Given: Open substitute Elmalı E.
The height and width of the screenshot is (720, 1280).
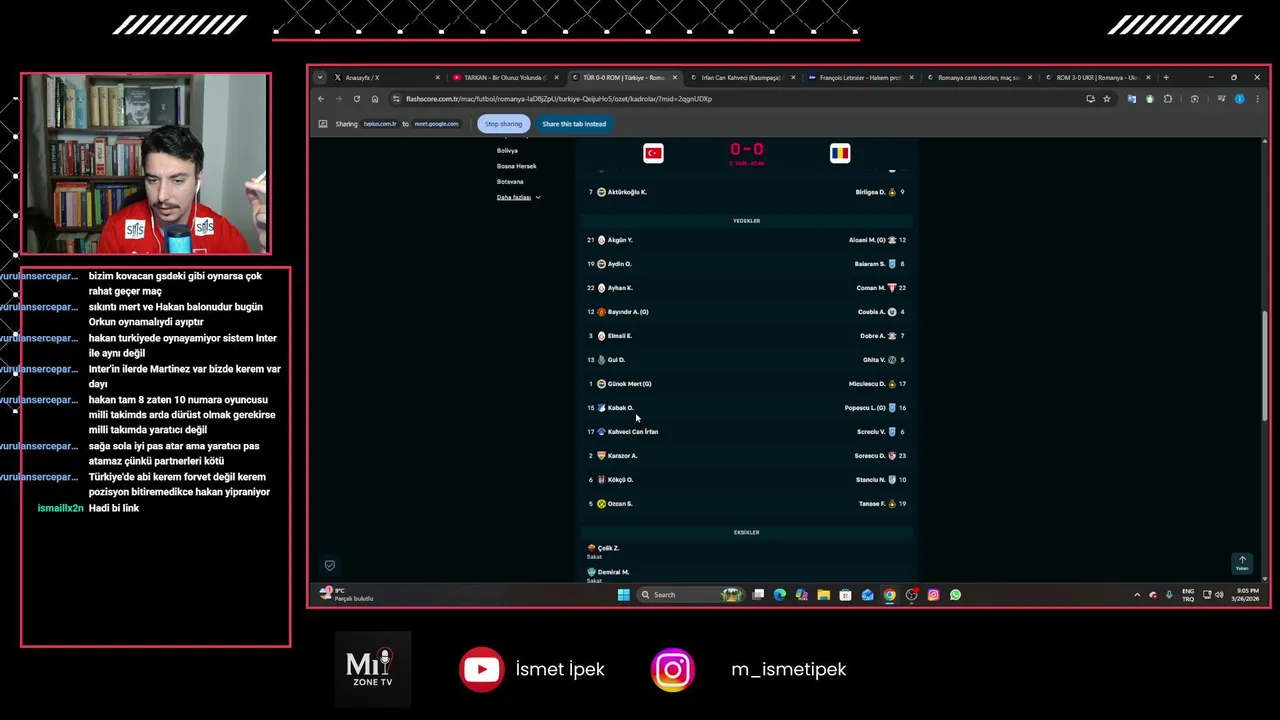Looking at the screenshot, I should [619, 336].
